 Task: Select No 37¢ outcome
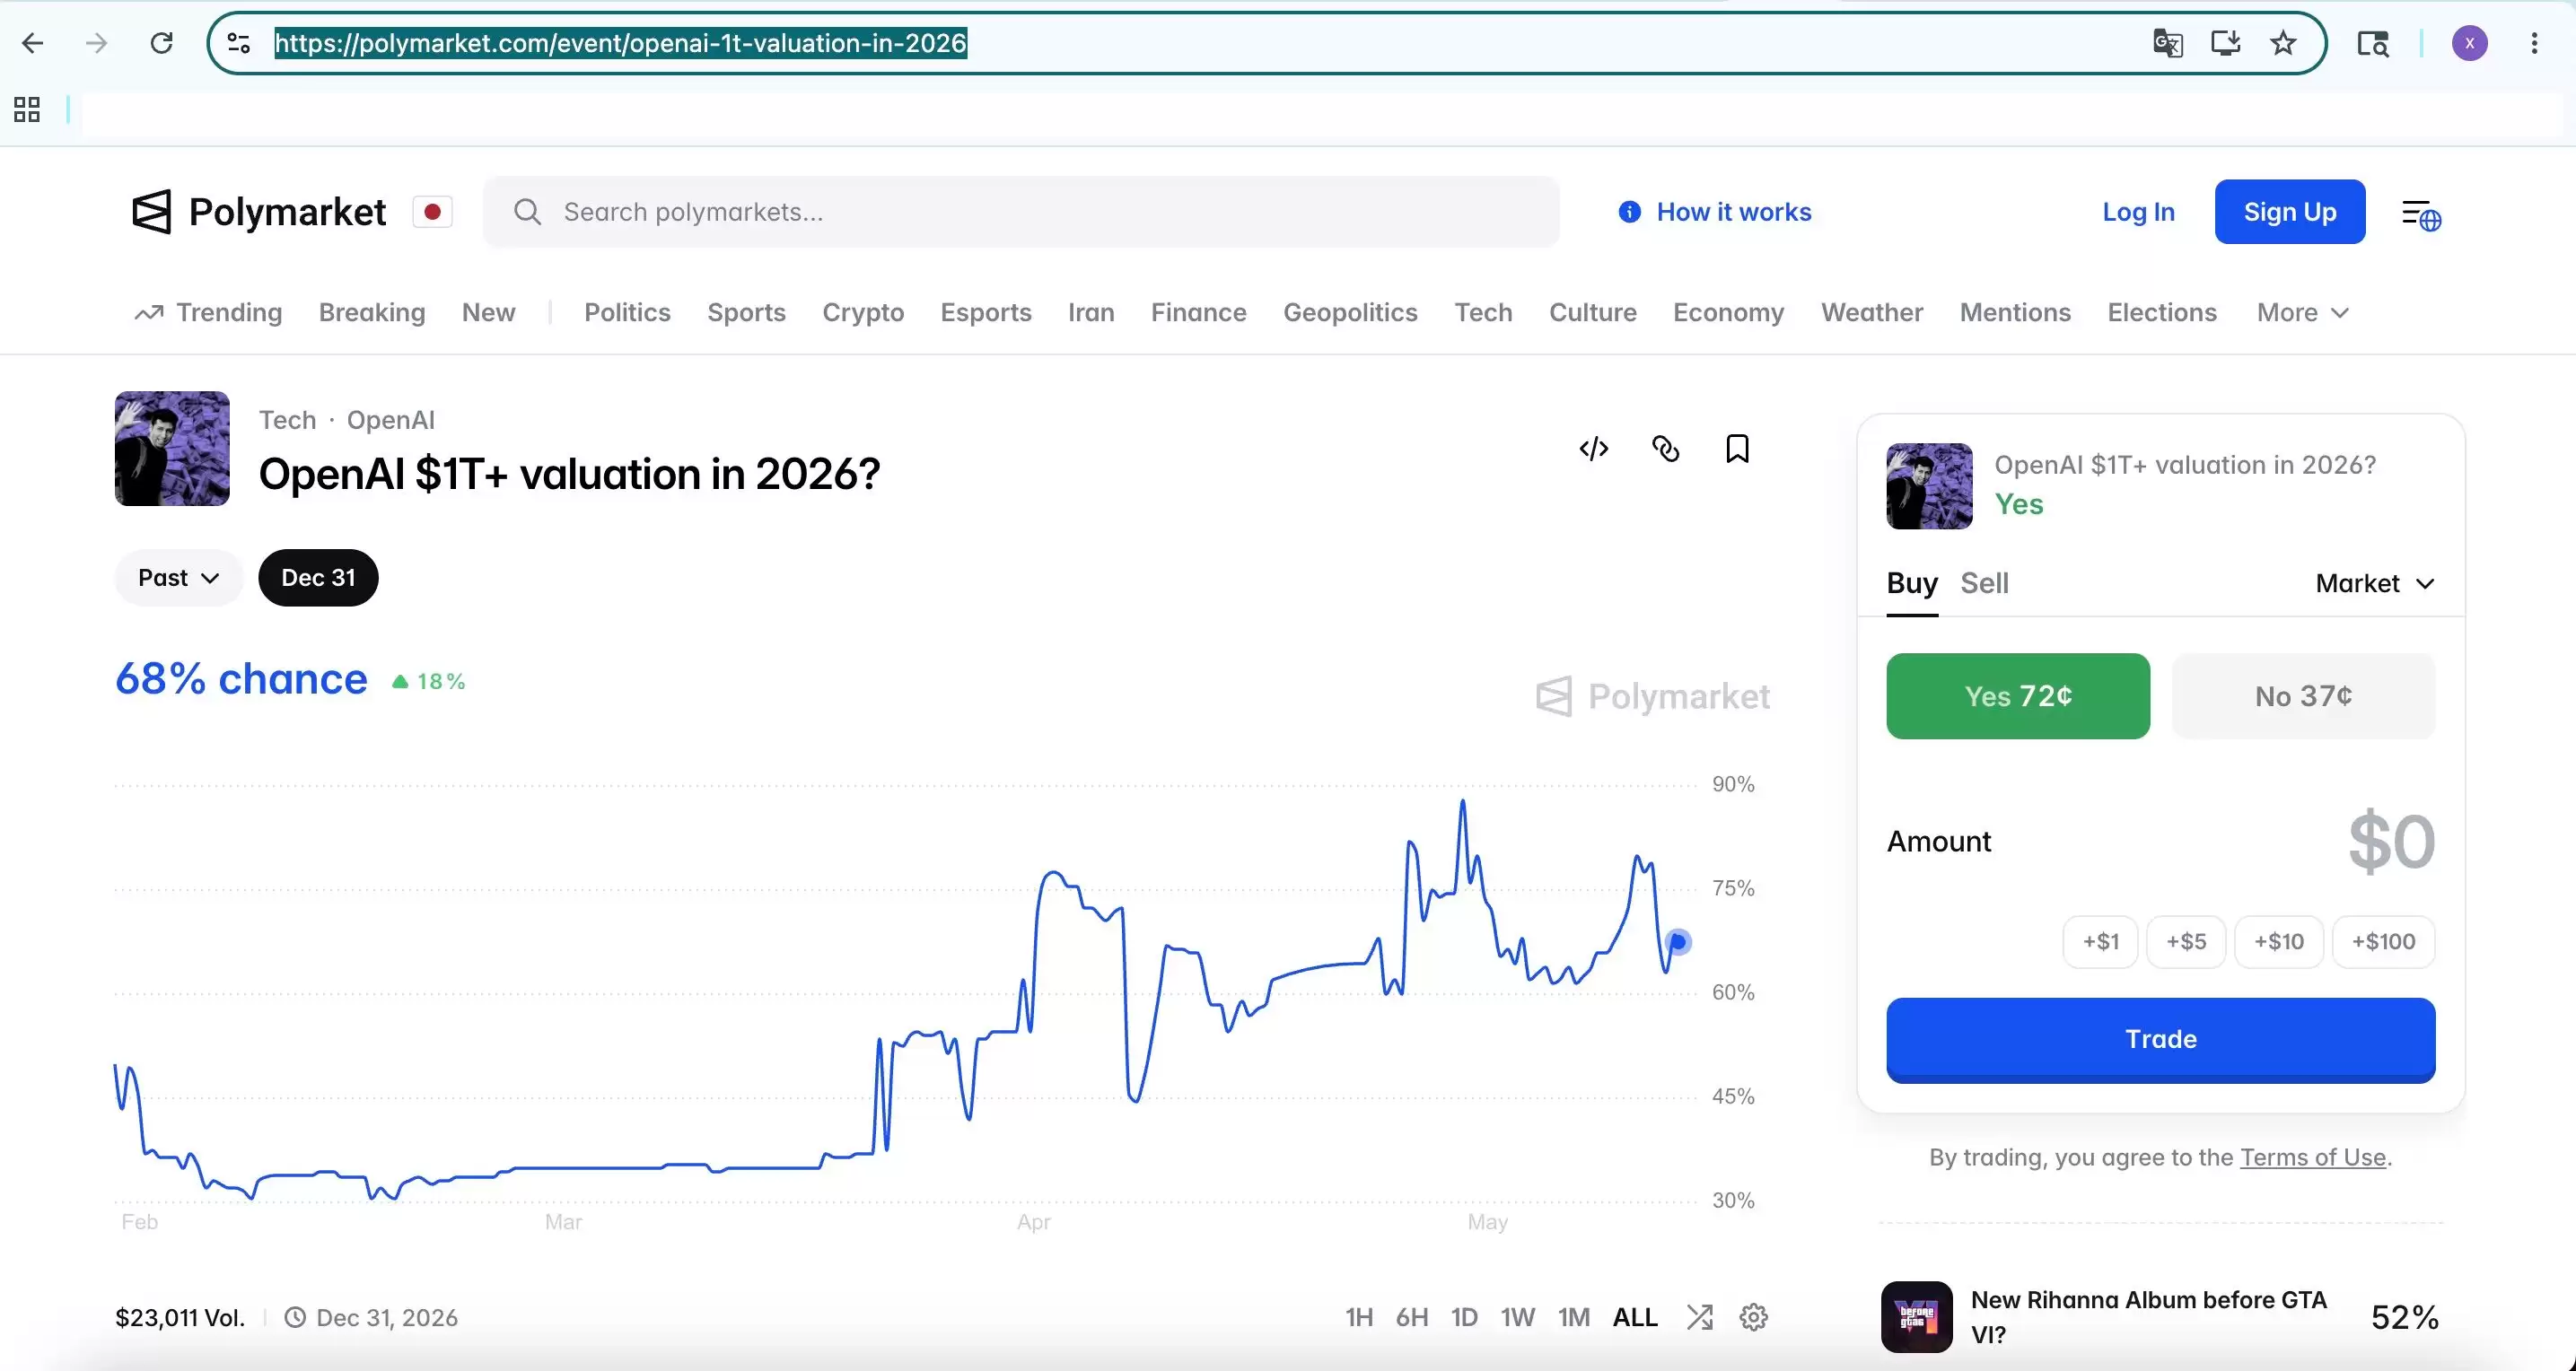(2303, 696)
